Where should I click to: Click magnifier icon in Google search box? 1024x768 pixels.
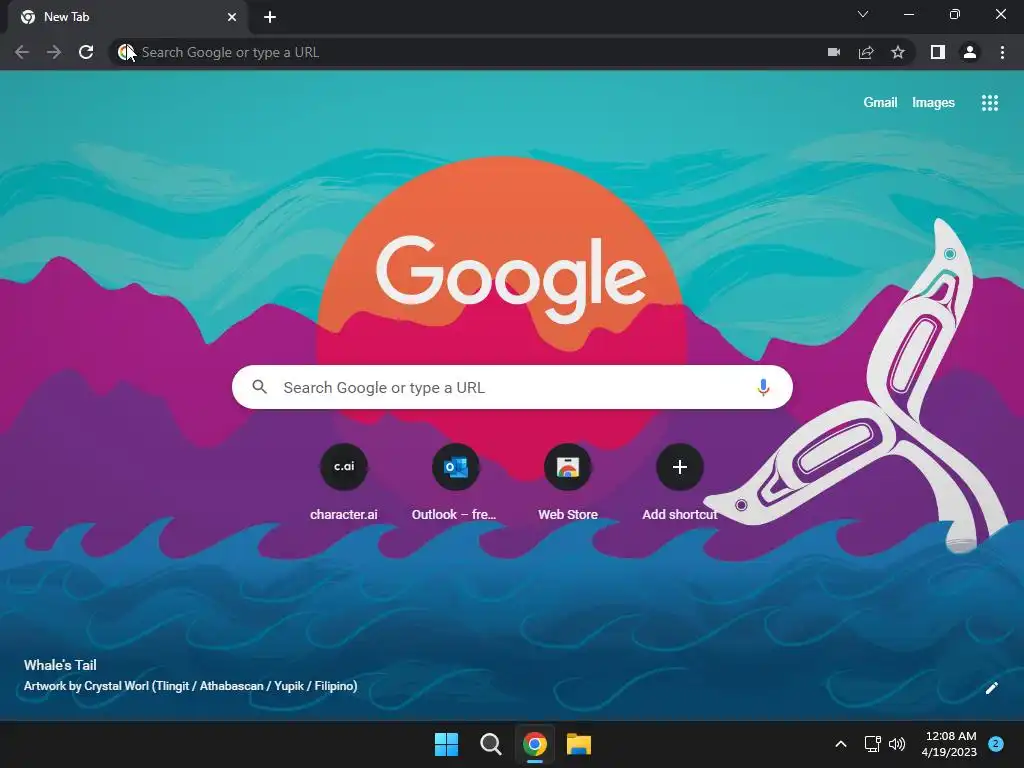[x=259, y=387]
